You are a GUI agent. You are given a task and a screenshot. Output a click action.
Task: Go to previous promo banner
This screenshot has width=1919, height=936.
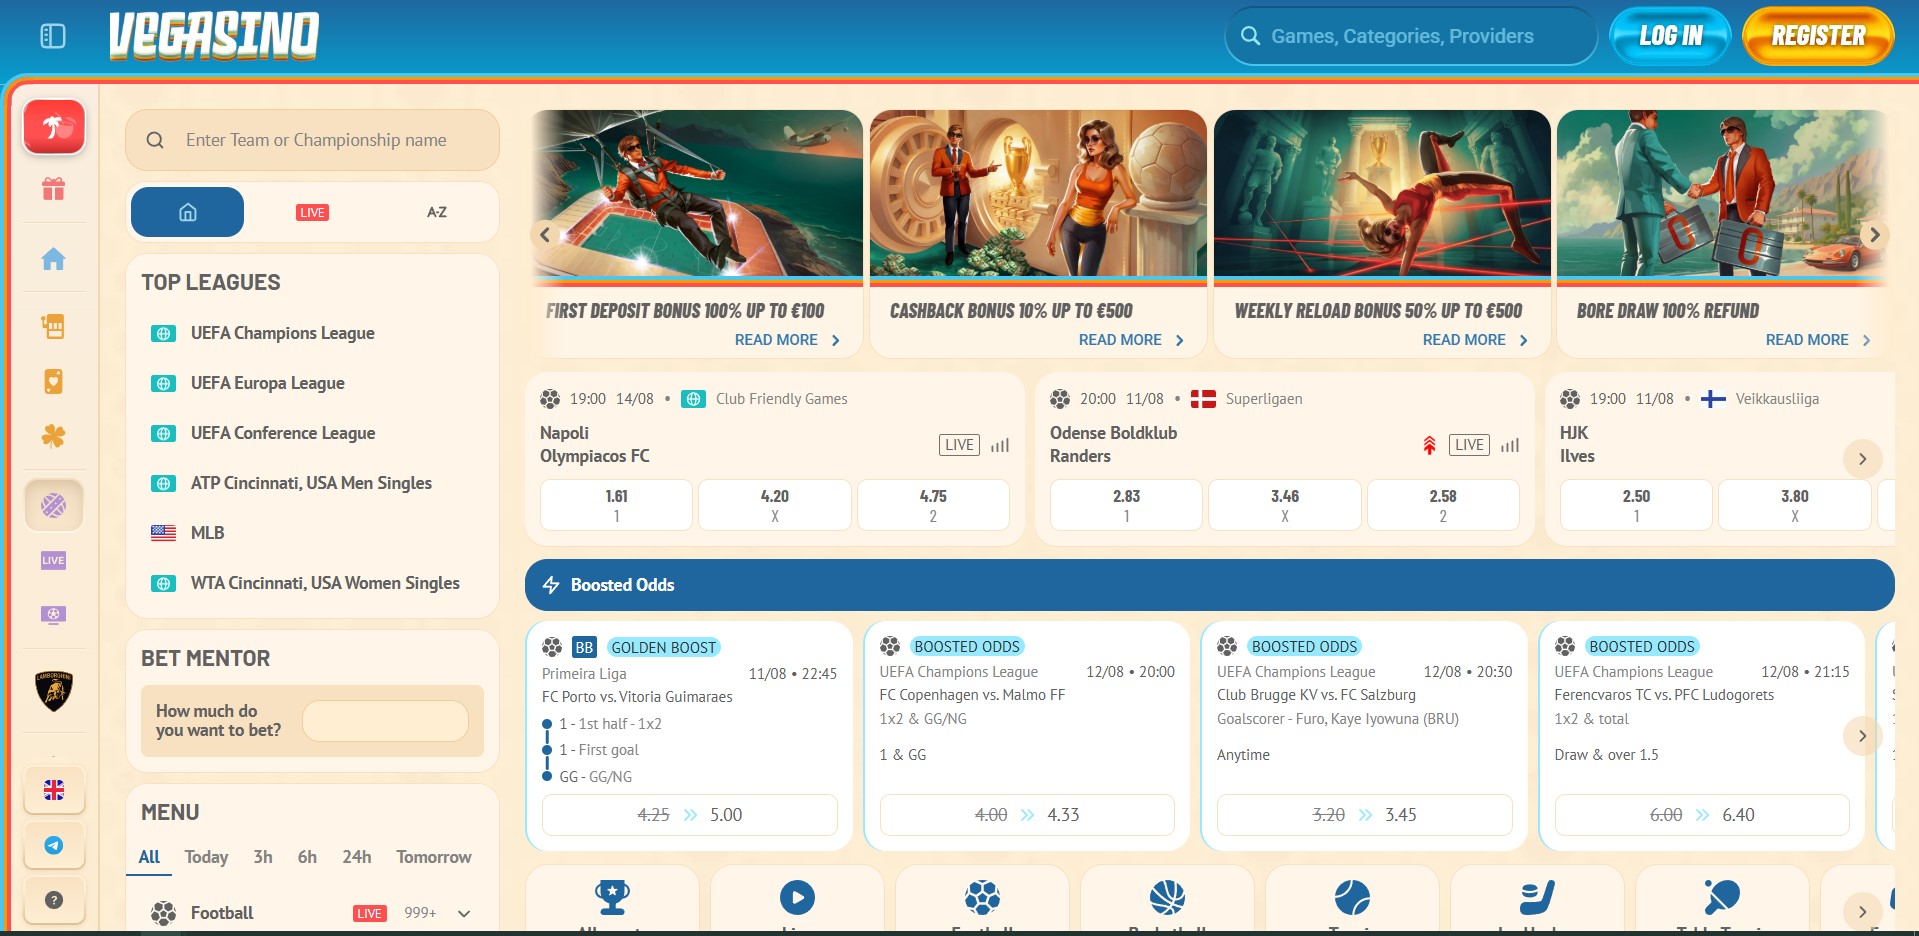pyautogui.click(x=545, y=235)
